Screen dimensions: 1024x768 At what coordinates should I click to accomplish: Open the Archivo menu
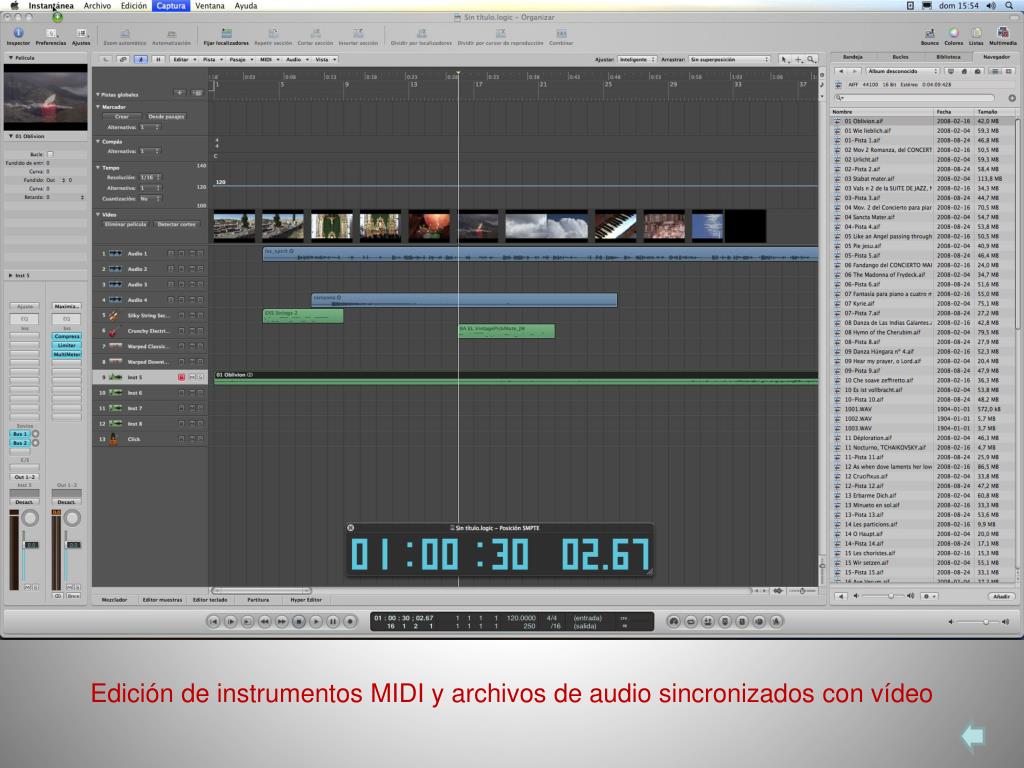pyautogui.click(x=97, y=6)
